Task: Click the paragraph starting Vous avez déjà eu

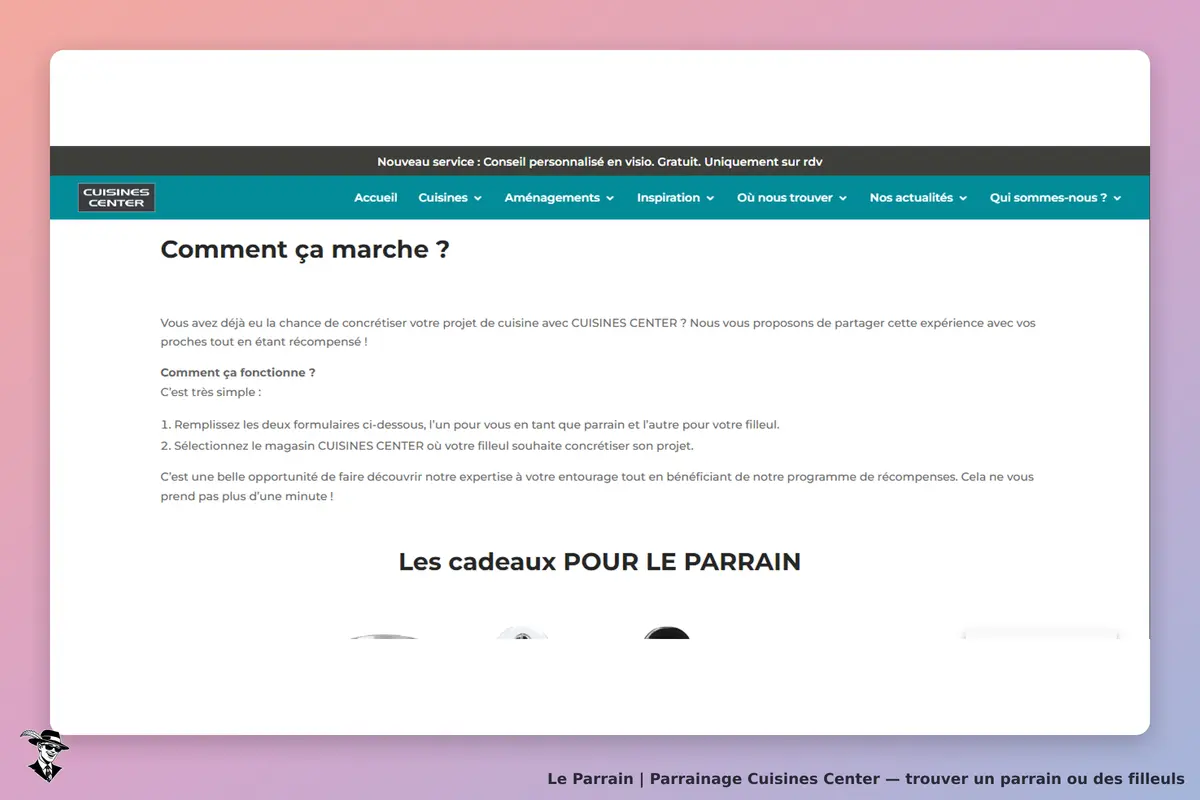Action: tap(598, 332)
